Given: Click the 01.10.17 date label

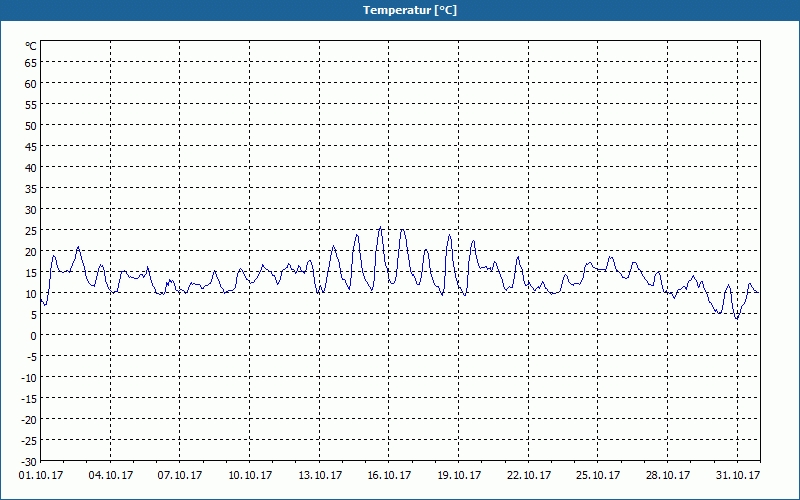Looking at the screenshot, I should tap(41, 475).
